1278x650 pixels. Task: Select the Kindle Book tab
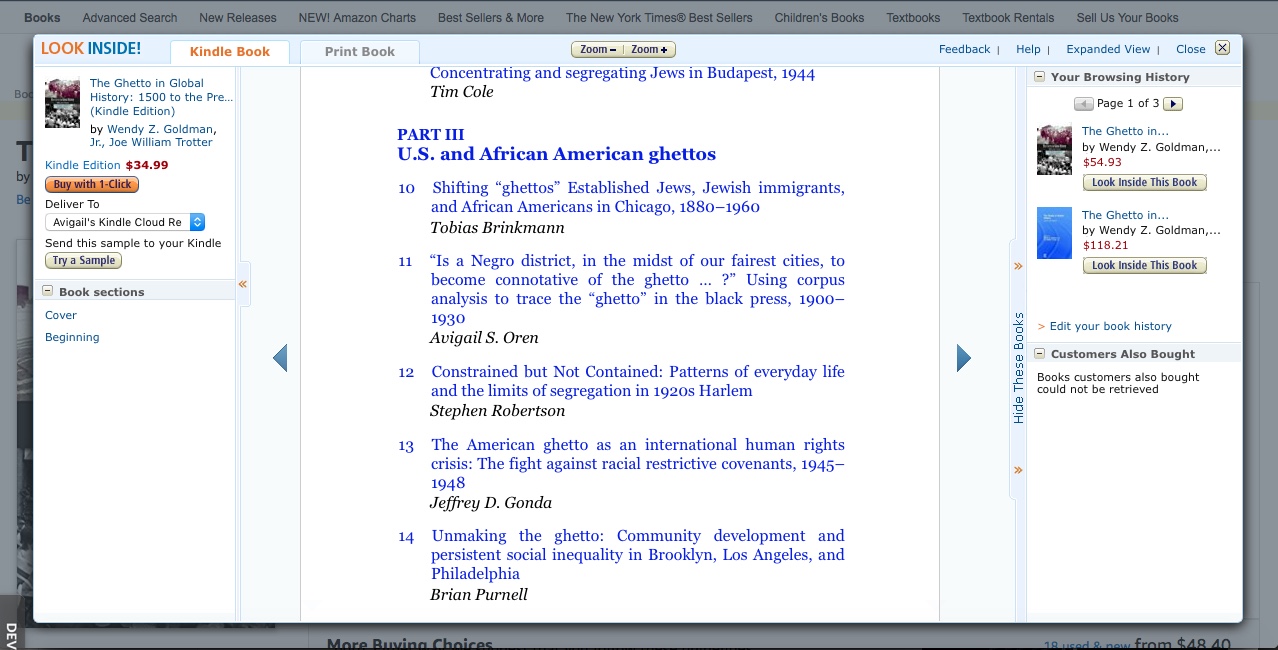pyautogui.click(x=230, y=52)
